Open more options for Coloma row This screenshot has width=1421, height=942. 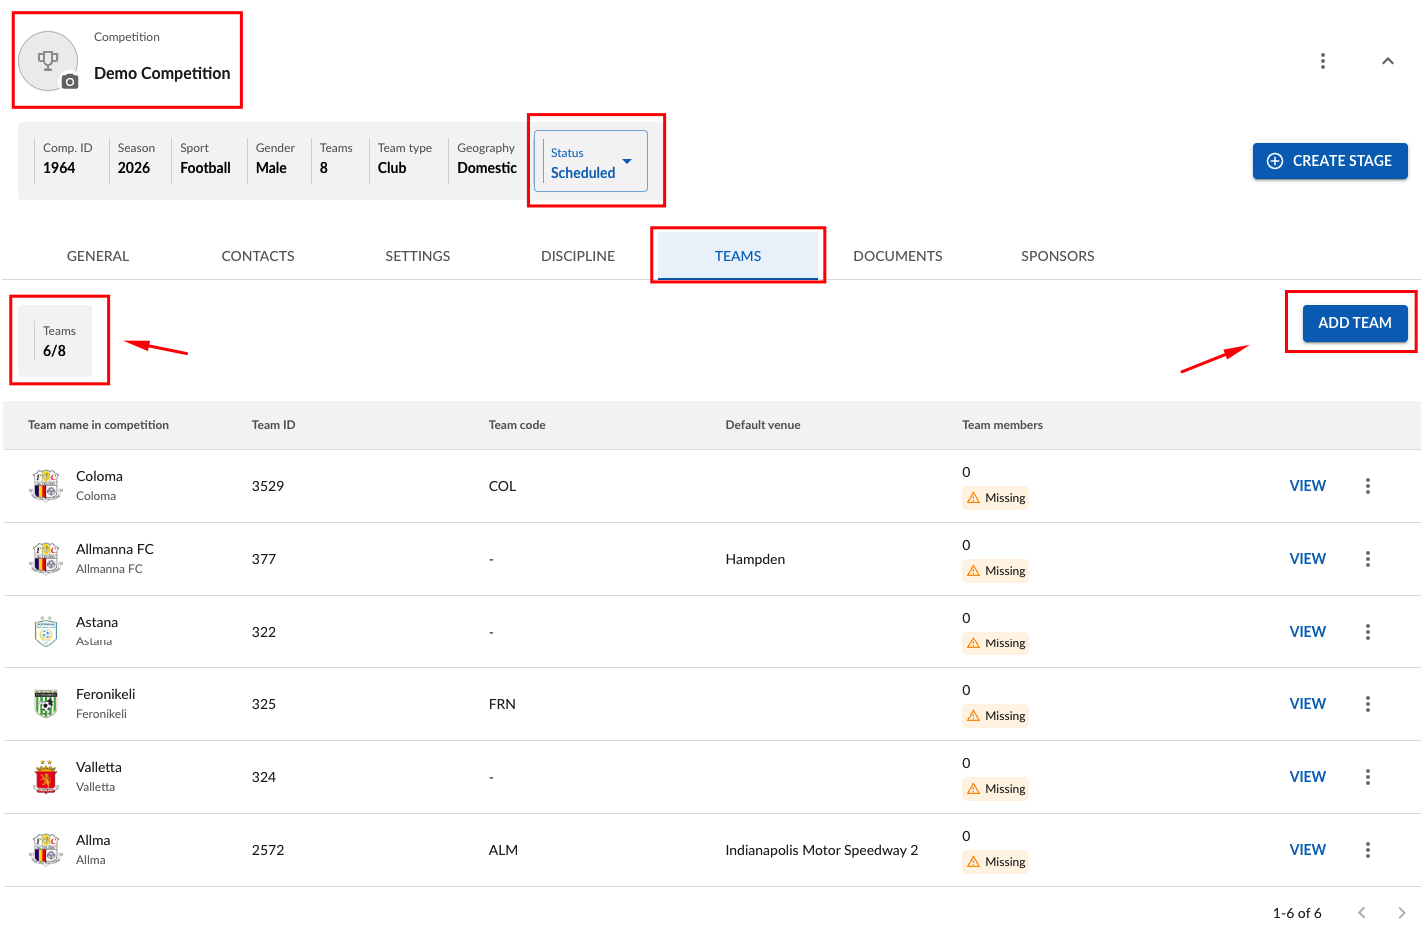point(1368,486)
